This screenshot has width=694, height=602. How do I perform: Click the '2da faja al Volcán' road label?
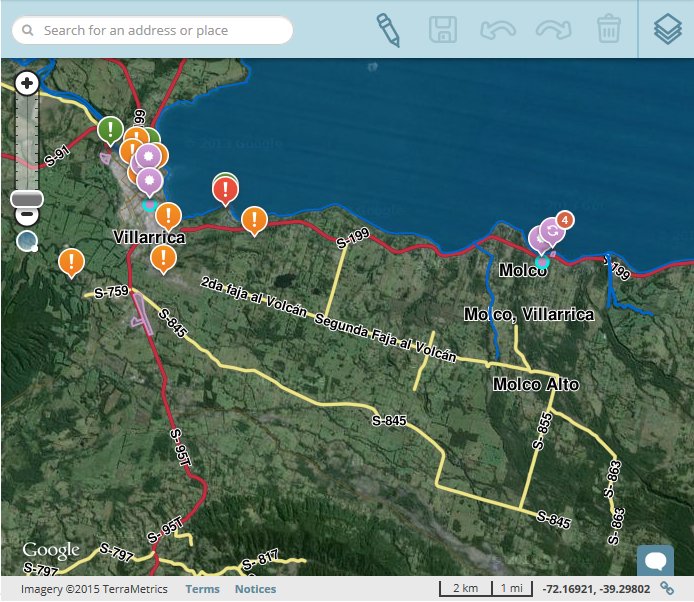click(x=254, y=297)
